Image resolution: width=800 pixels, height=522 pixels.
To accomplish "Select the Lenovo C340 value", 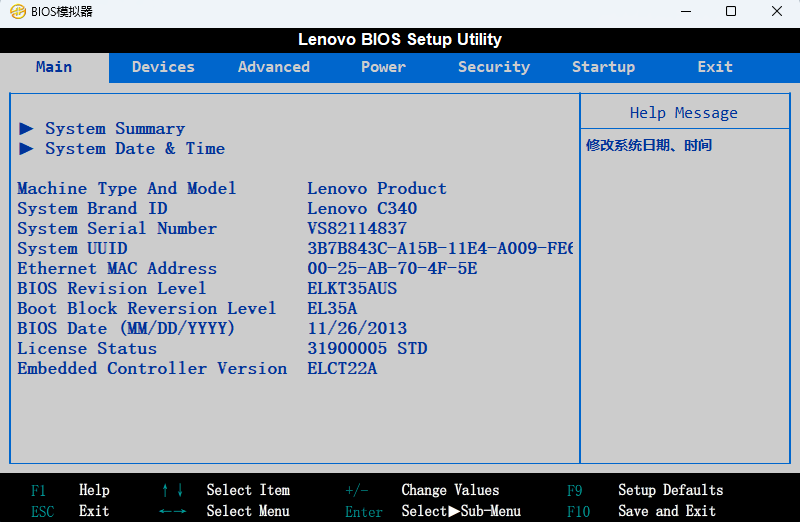I will (362, 208).
